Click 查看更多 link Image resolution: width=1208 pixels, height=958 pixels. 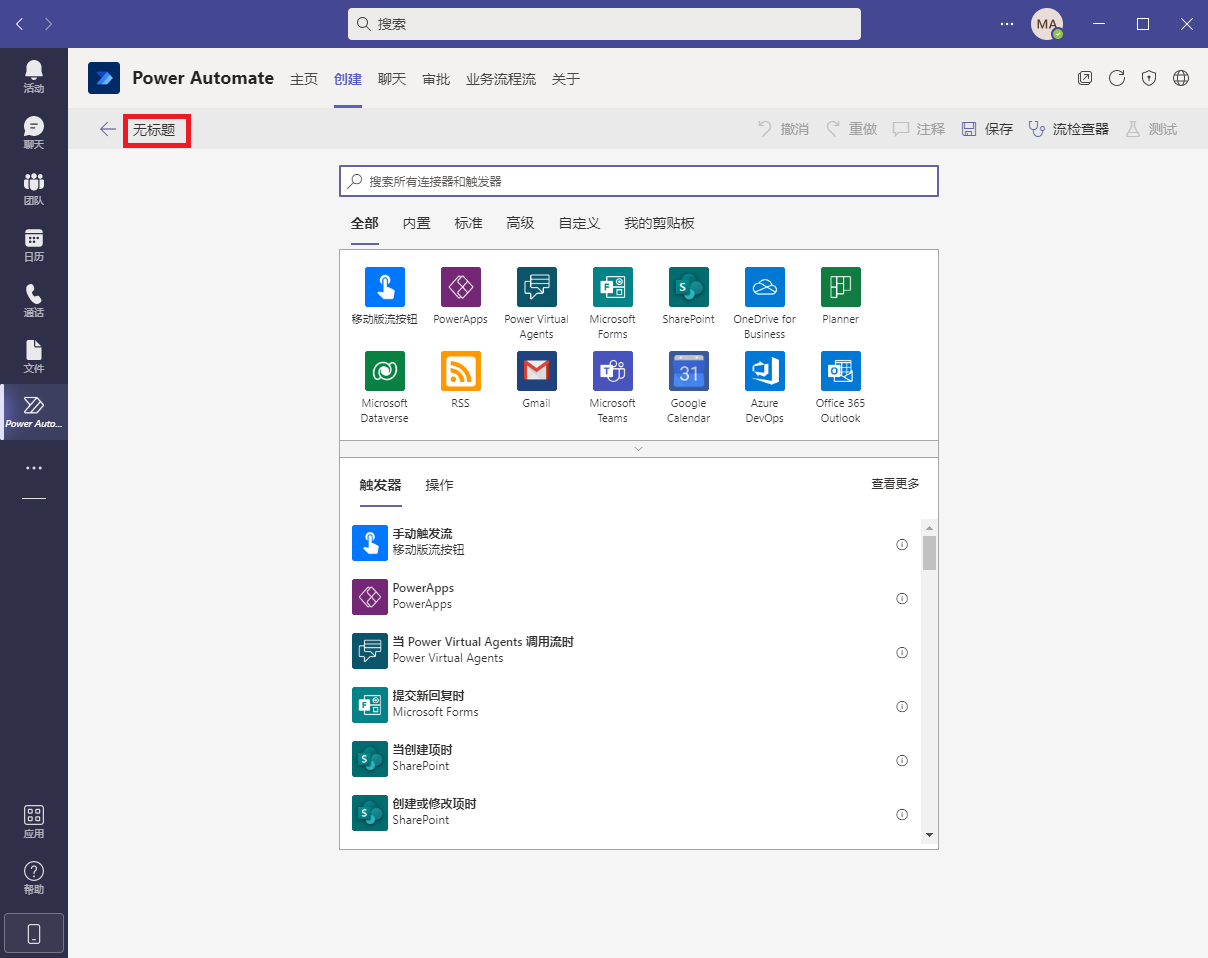coord(895,484)
